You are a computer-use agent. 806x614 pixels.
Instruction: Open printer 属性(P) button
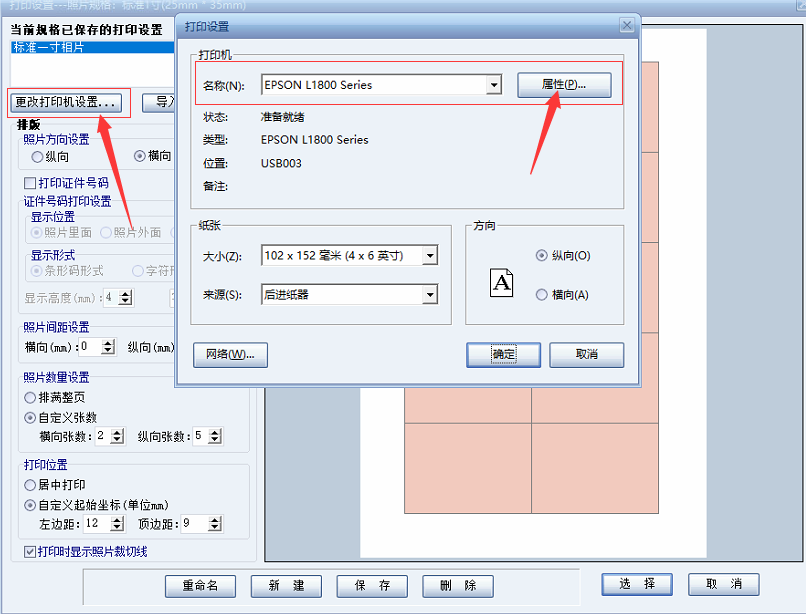[564, 85]
